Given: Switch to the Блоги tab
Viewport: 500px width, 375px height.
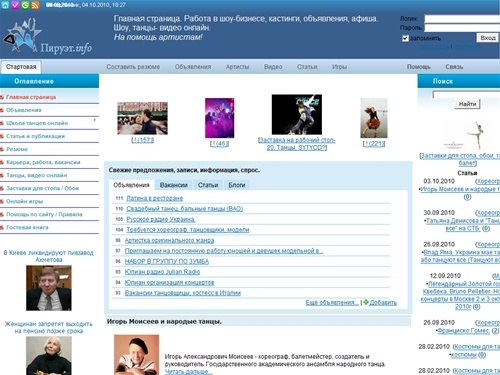Looking at the screenshot, I should (237, 185).
